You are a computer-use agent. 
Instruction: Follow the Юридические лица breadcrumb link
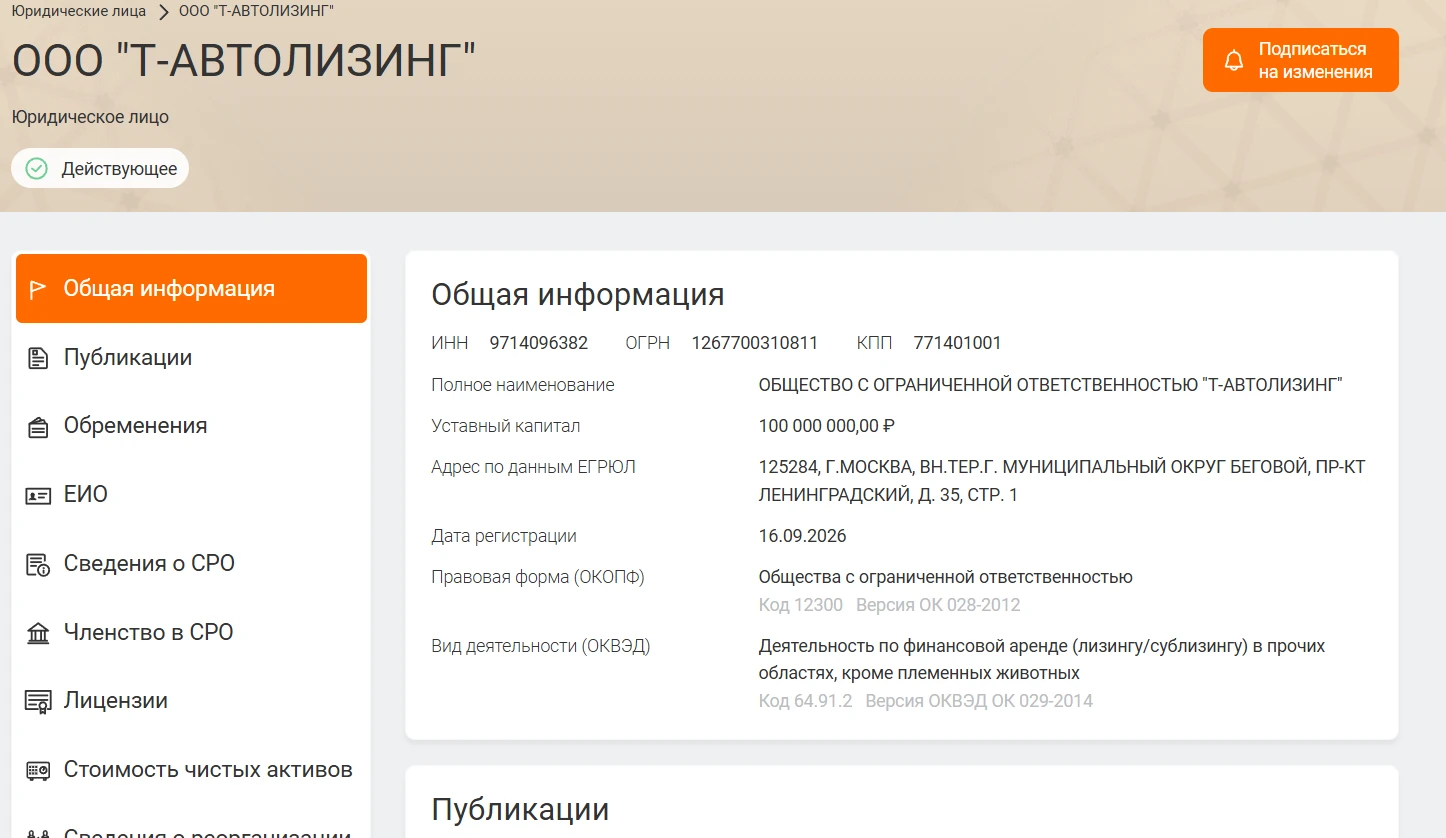pyautogui.click(x=79, y=11)
